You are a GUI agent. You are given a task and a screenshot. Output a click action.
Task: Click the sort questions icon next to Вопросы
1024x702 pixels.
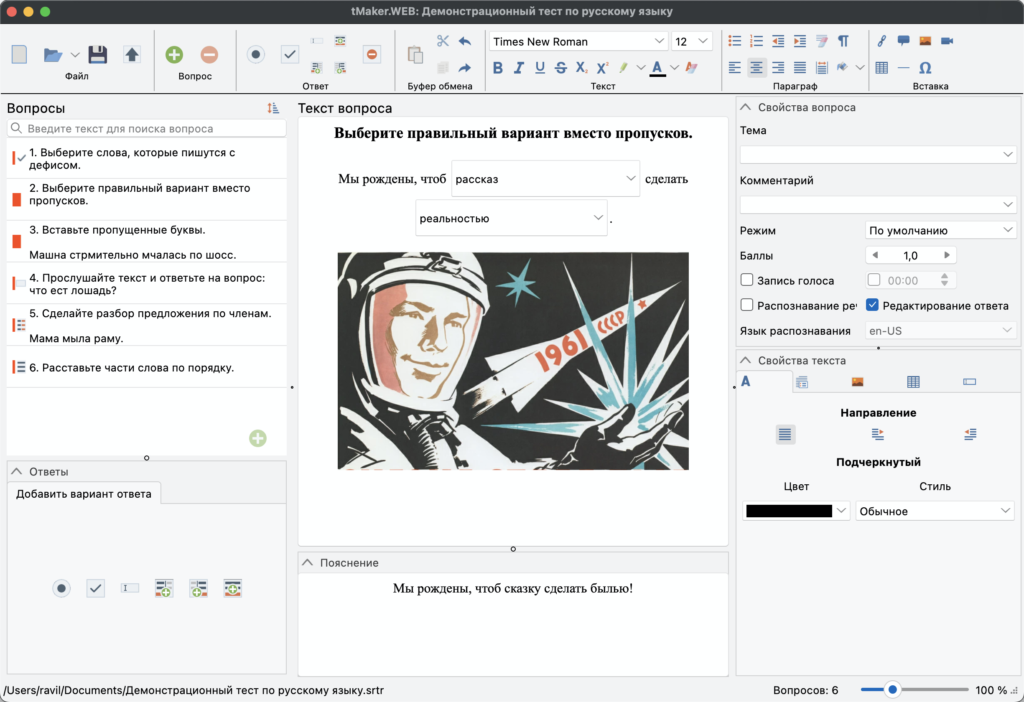pyautogui.click(x=273, y=108)
